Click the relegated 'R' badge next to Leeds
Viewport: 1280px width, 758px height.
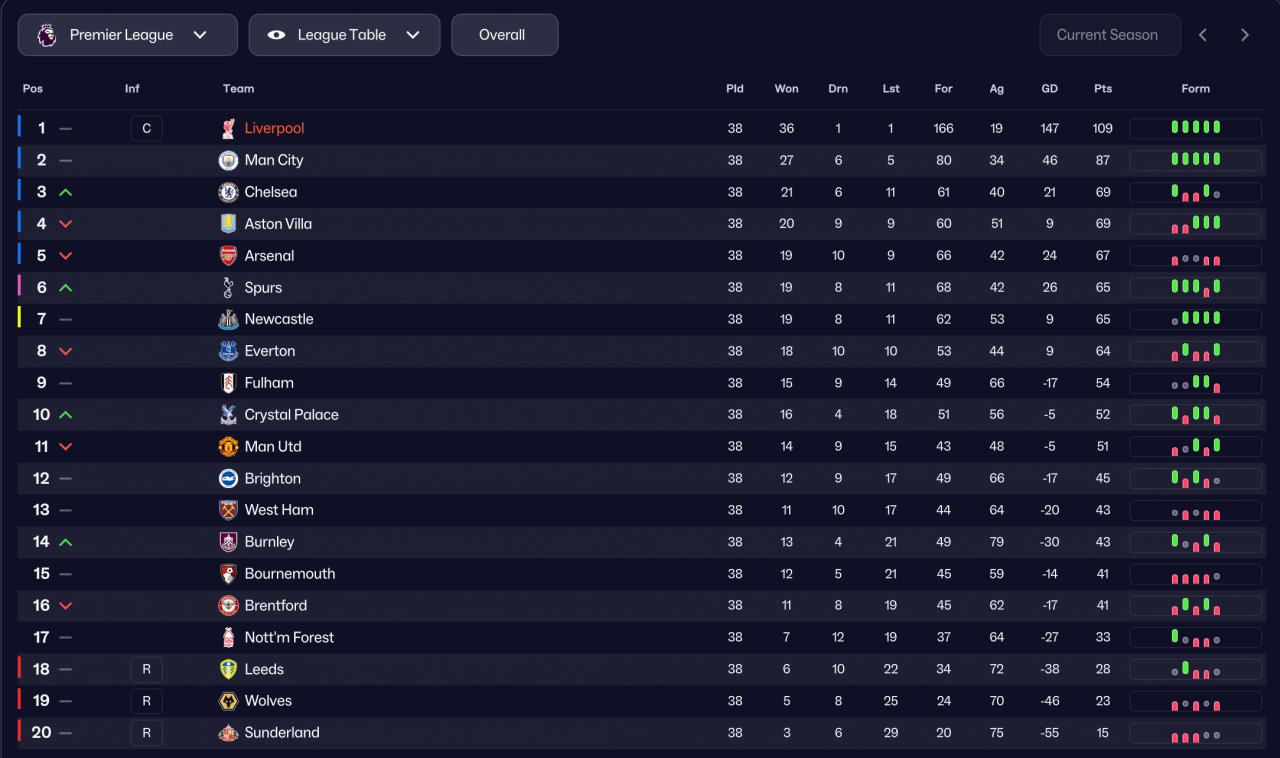[x=146, y=669]
